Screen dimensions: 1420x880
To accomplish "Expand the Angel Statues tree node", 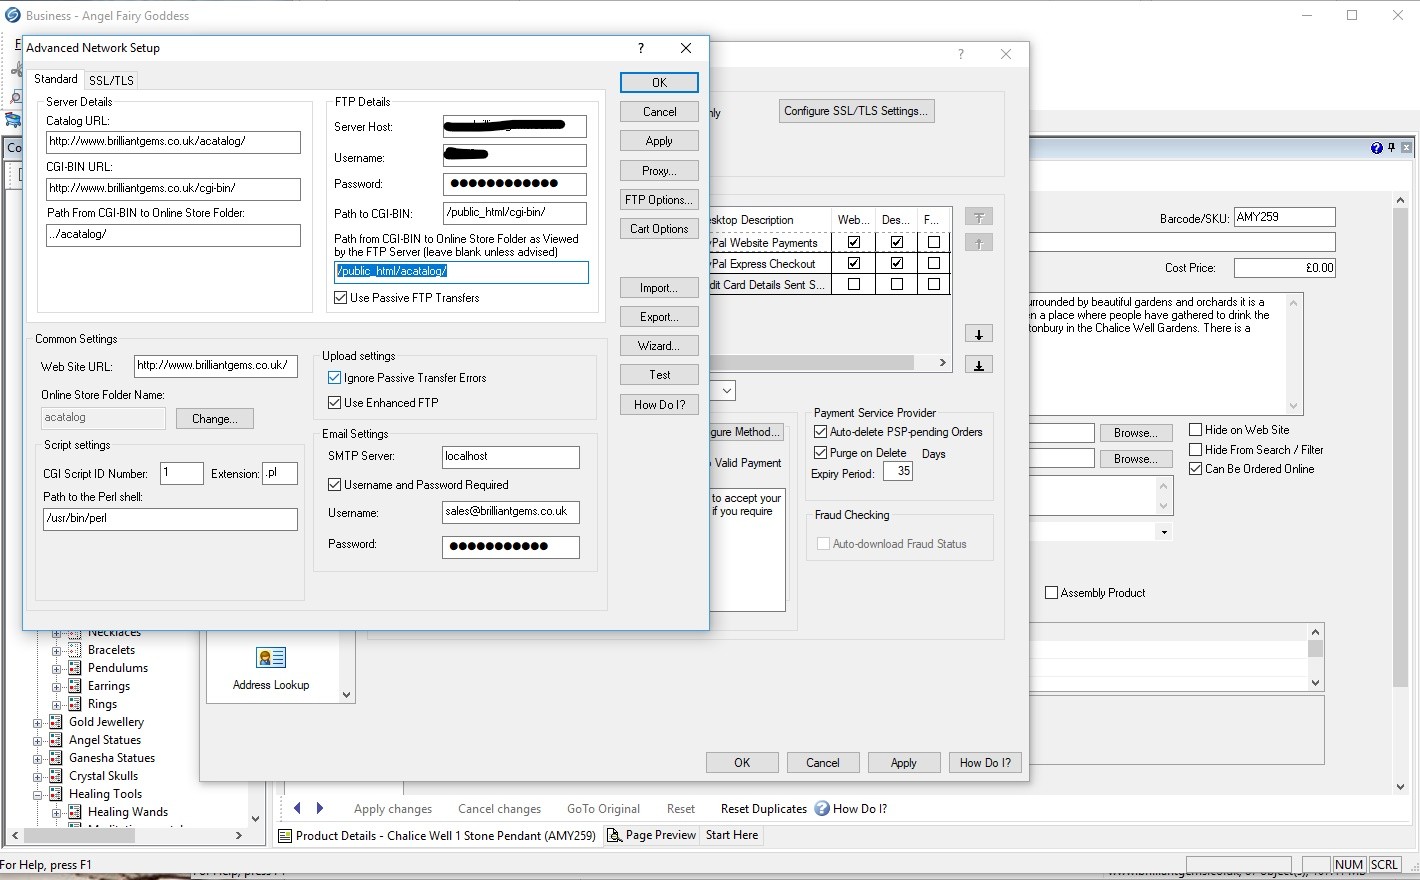I will tap(38, 741).
